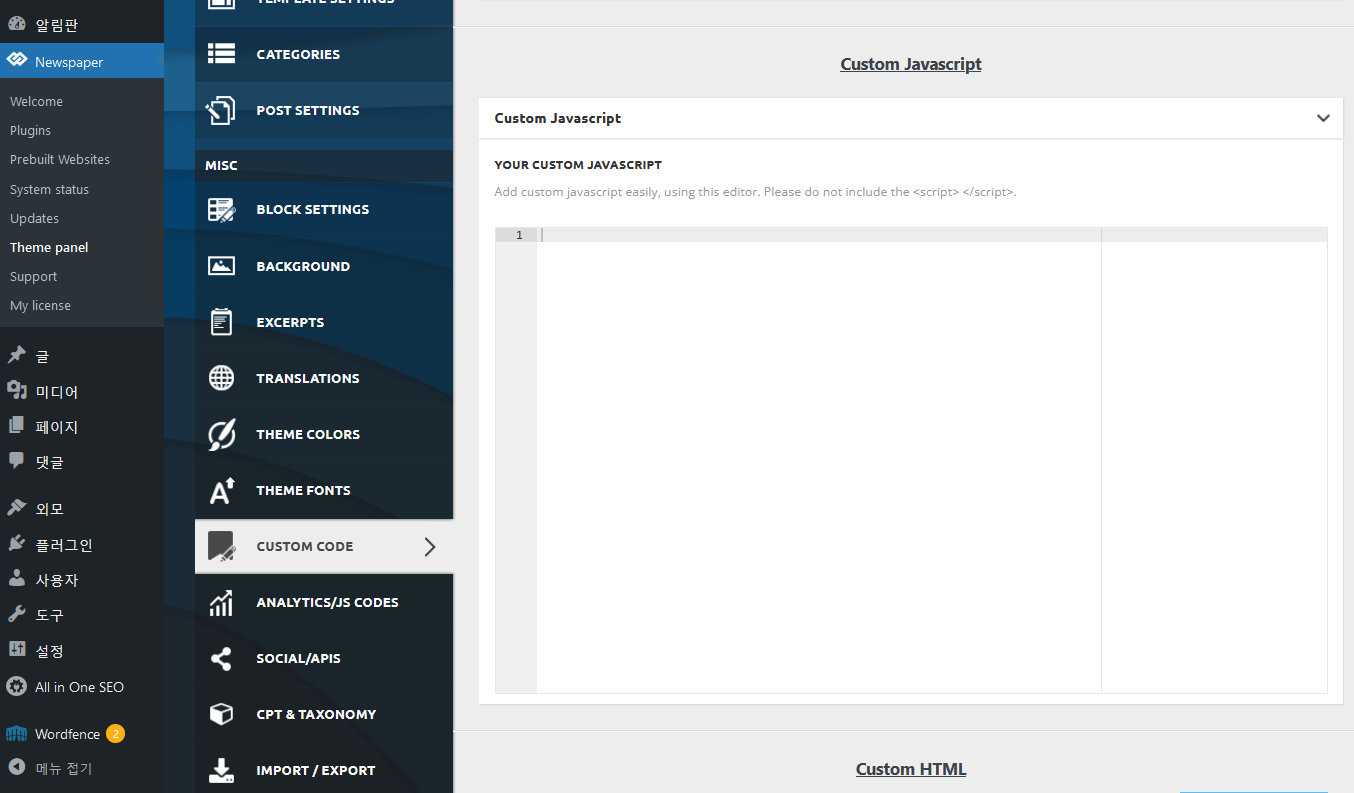Go to the Welcome submenu link
This screenshot has width=1354, height=793.
36,101
